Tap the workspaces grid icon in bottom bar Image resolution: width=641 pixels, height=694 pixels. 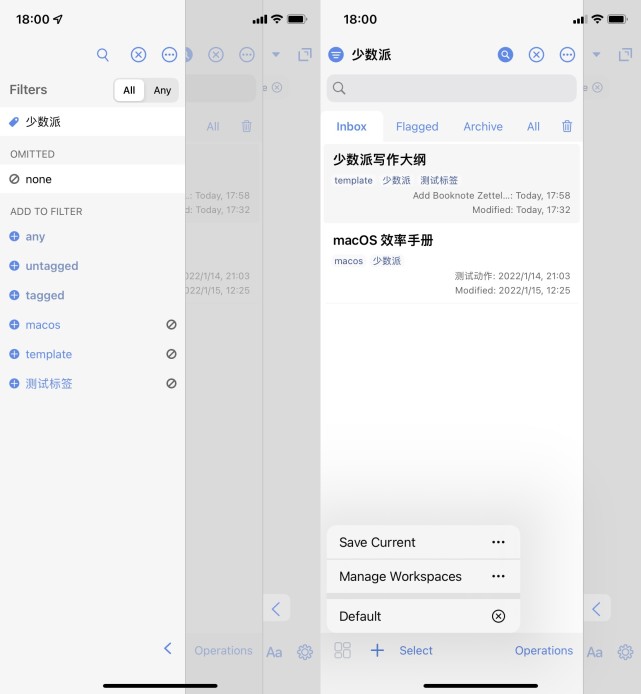[342, 650]
